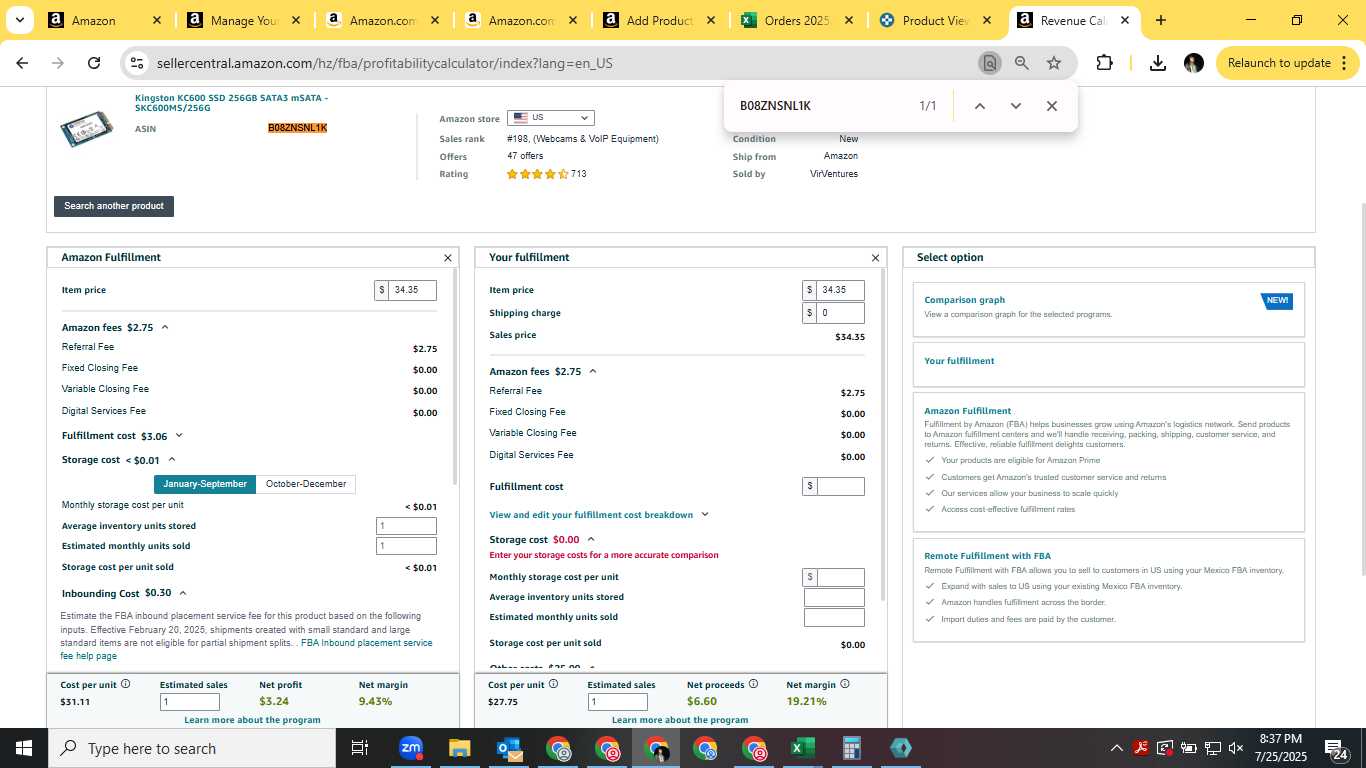Collapse Amazon fees section in Amazon Fulfillment
This screenshot has width=1366, height=768.
click(165, 327)
